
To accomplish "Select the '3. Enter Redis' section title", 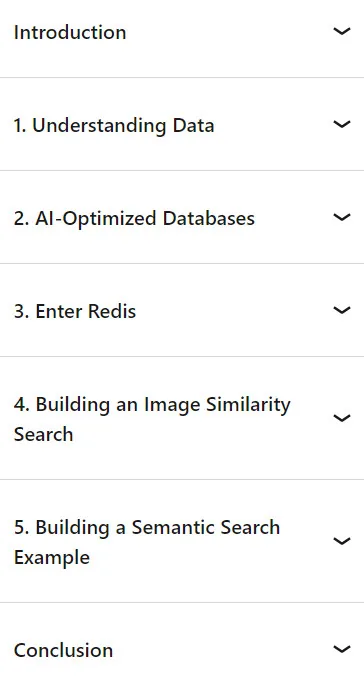I will (x=75, y=311).
